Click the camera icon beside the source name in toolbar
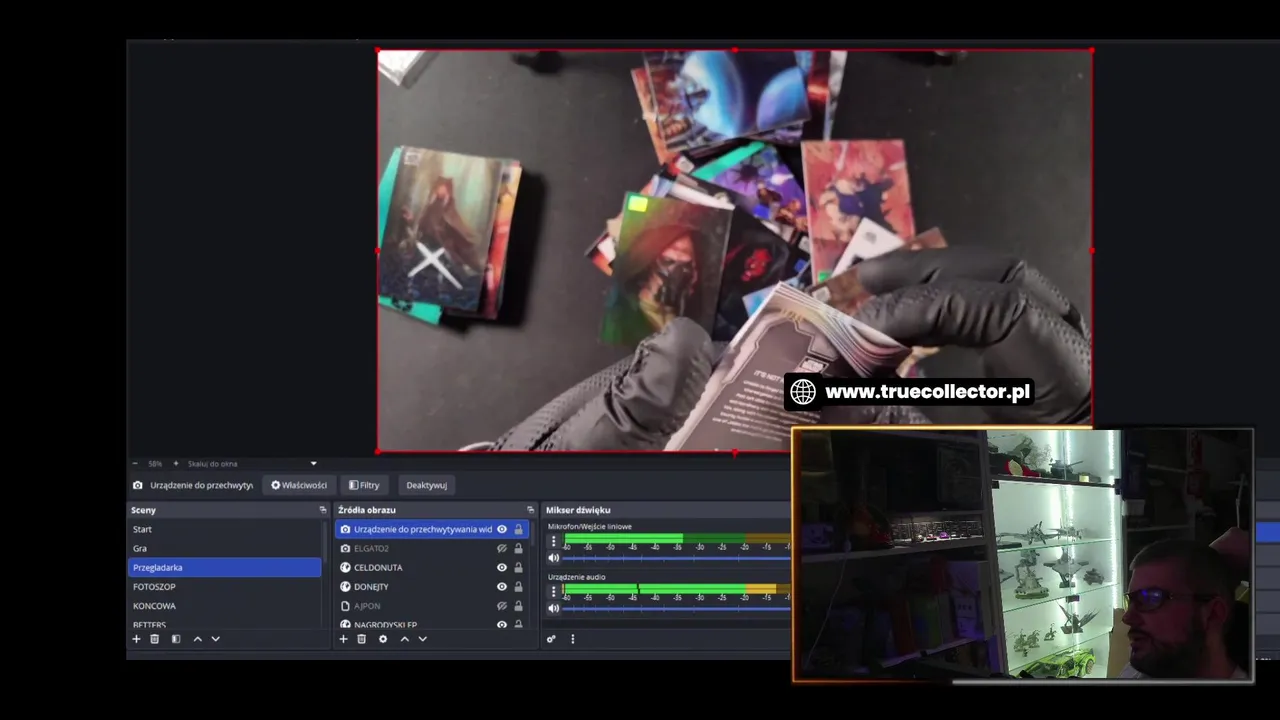1280x720 pixels. [138, 485]
